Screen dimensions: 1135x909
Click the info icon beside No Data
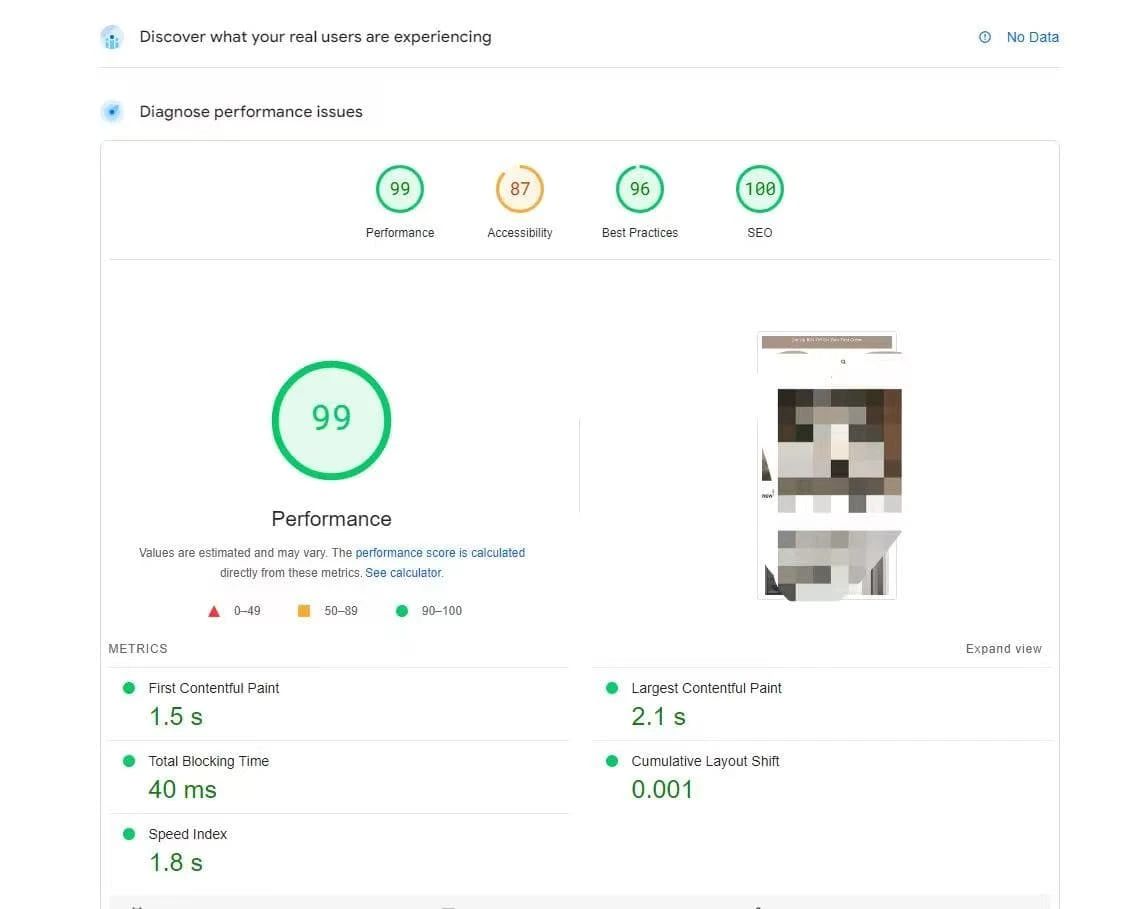(x=985, y=37)
